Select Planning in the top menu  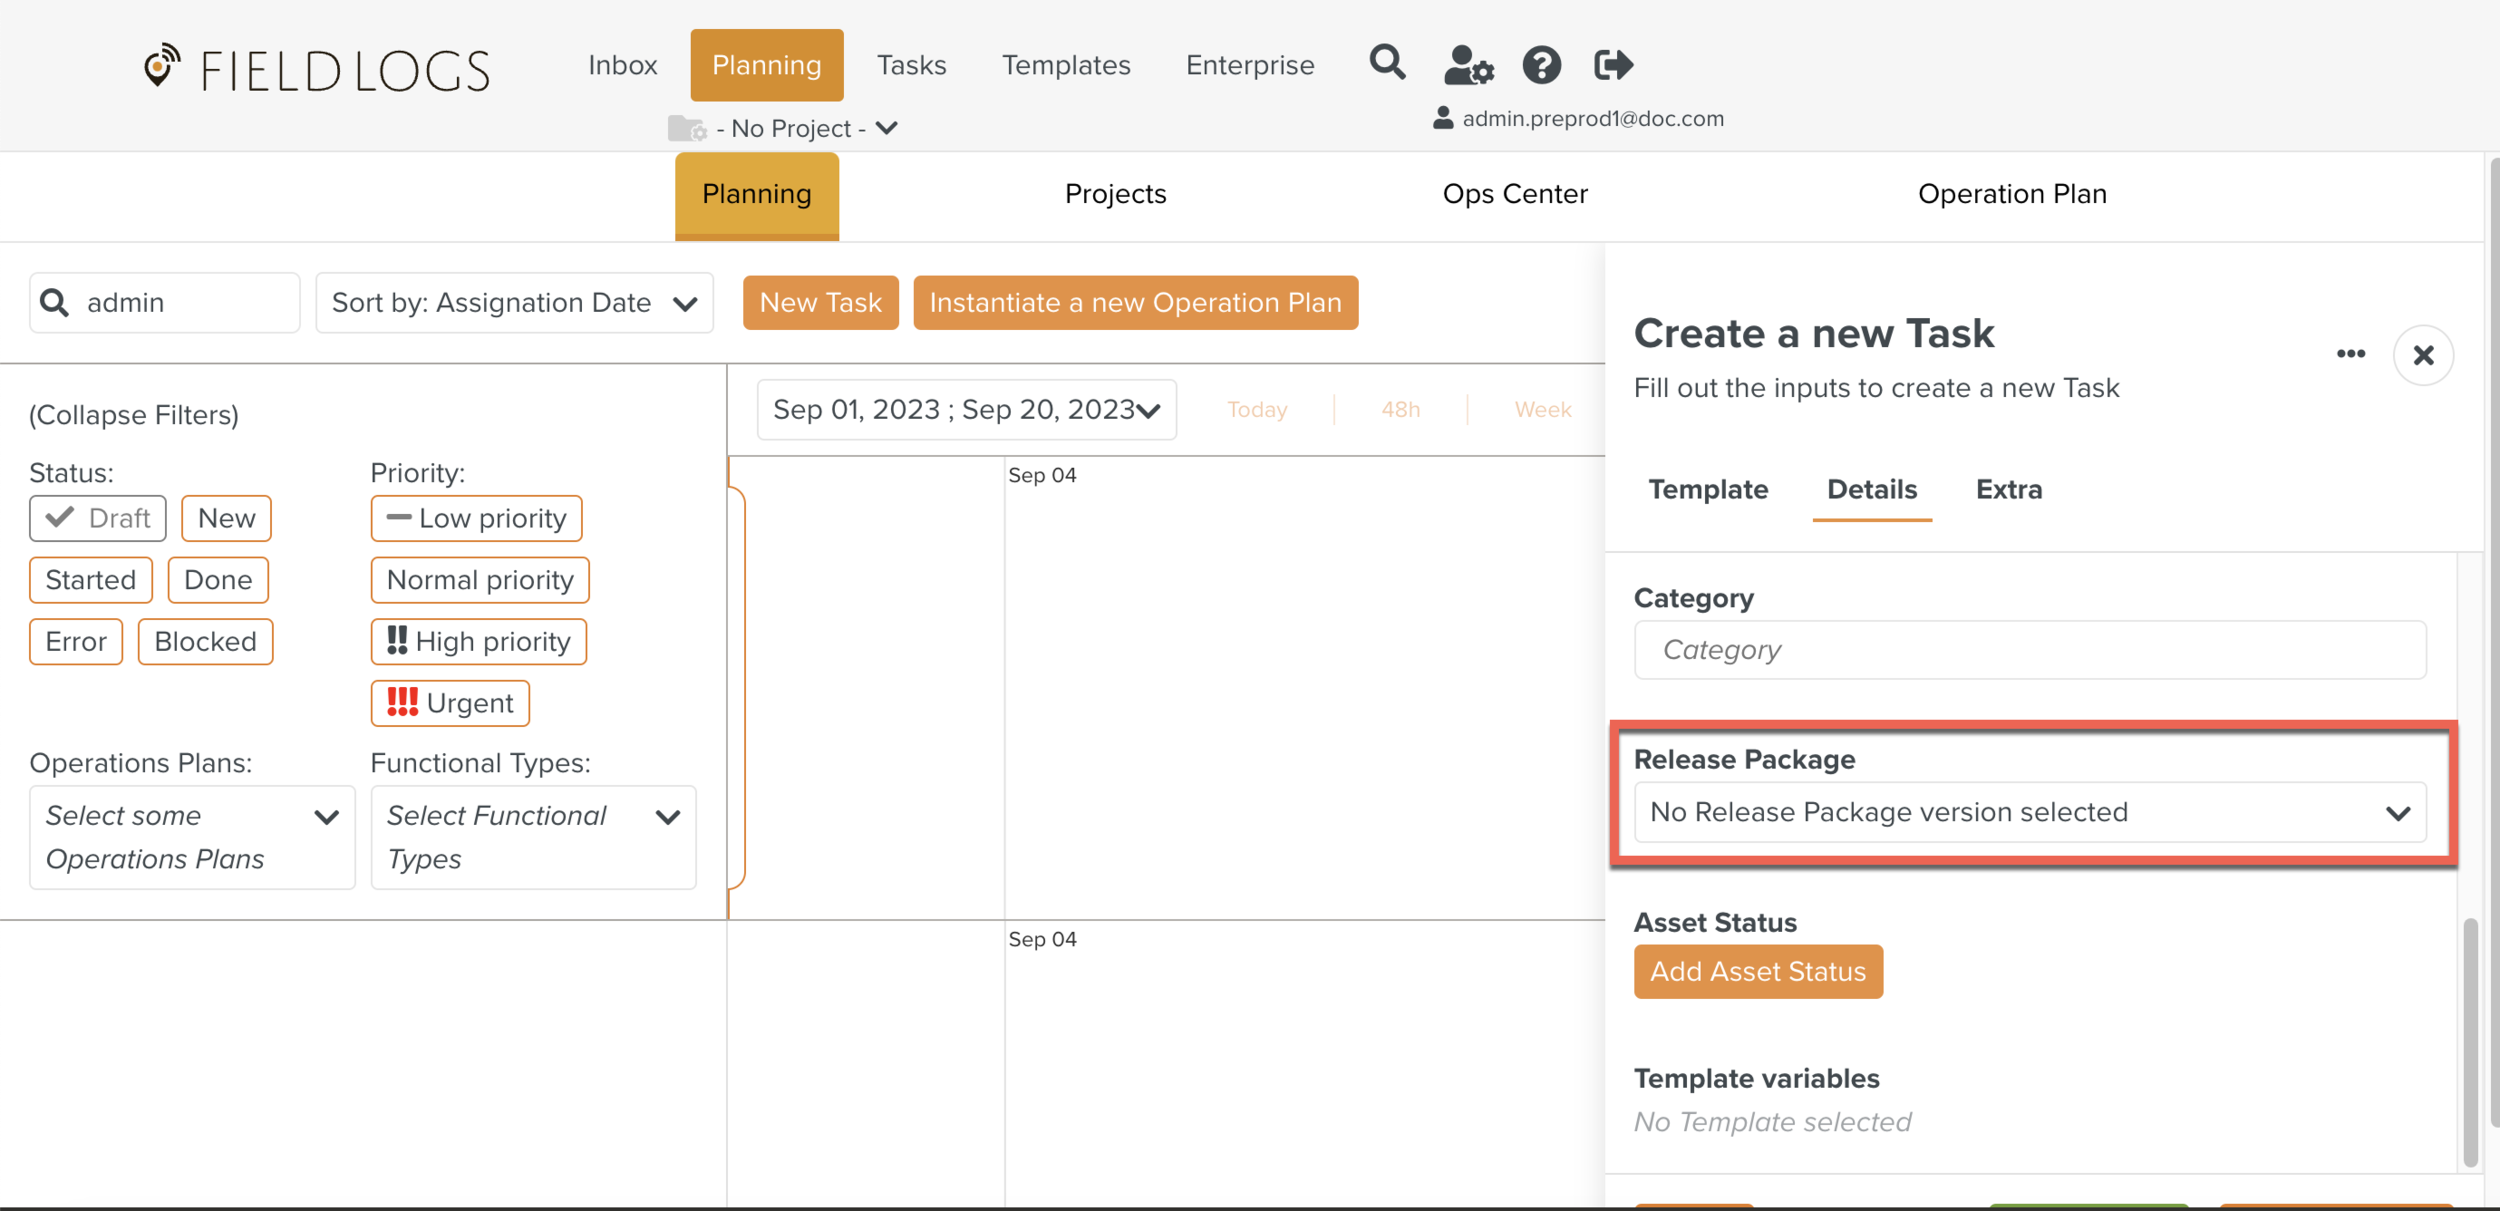[x=767, y=65]
